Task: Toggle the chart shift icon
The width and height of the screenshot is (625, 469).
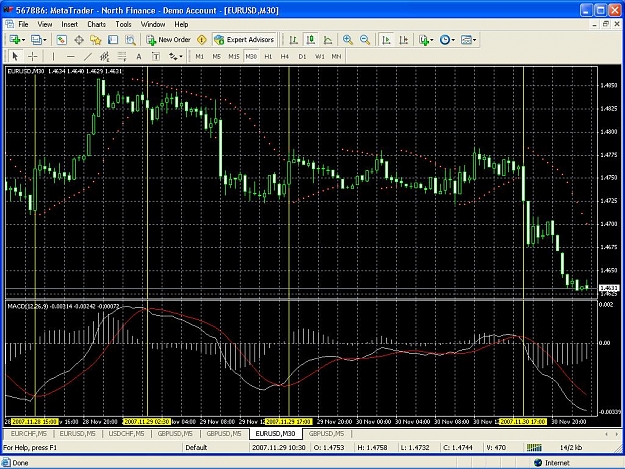Action: [x=403, y=40]
